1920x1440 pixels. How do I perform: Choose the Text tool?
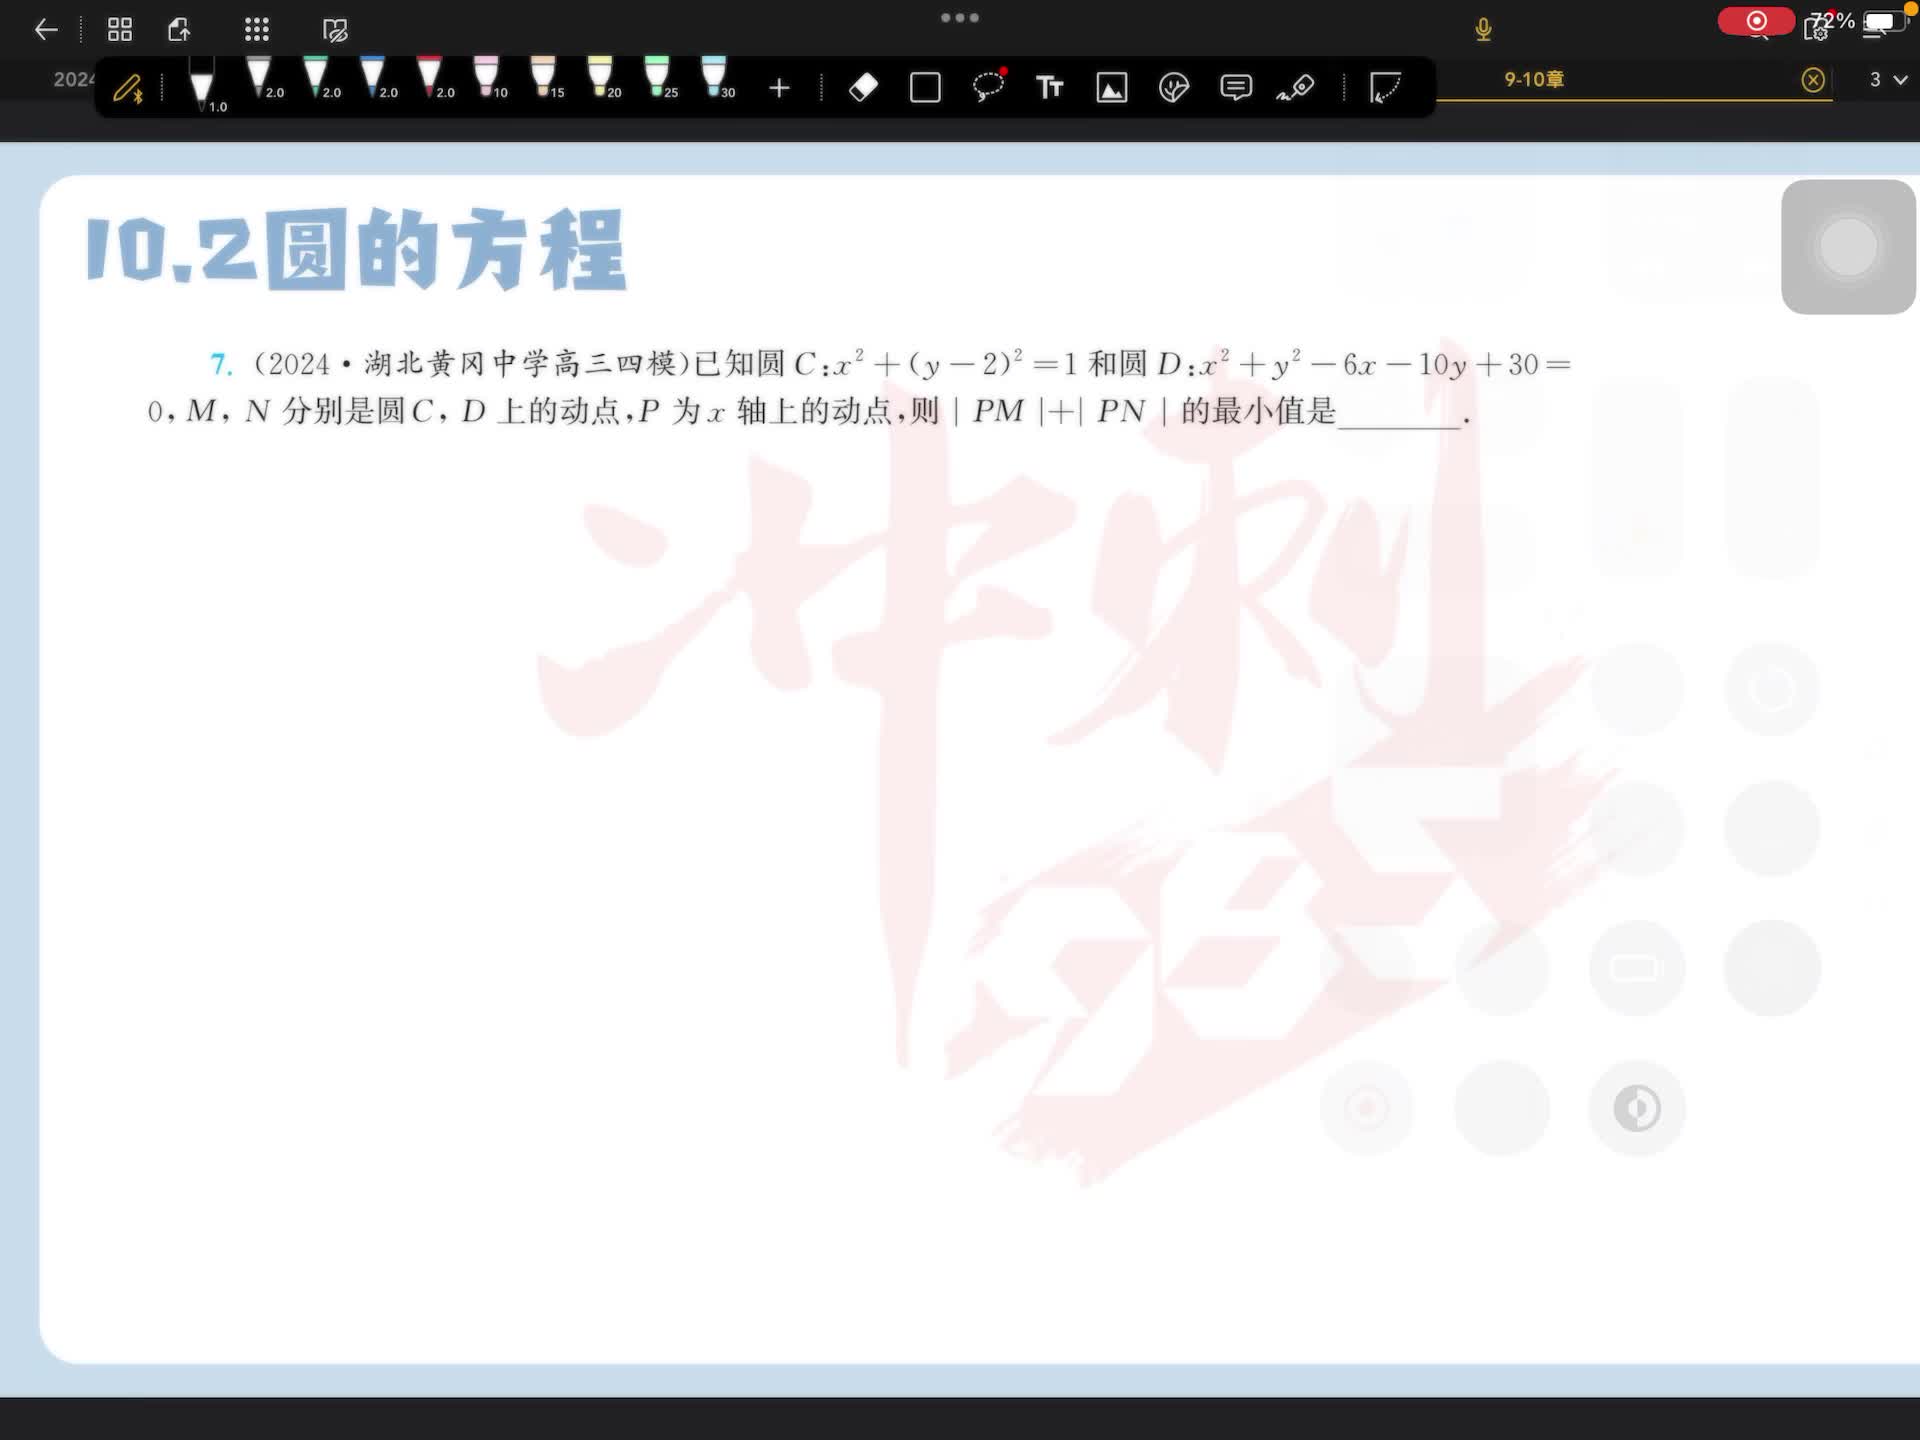[1049, 88]
